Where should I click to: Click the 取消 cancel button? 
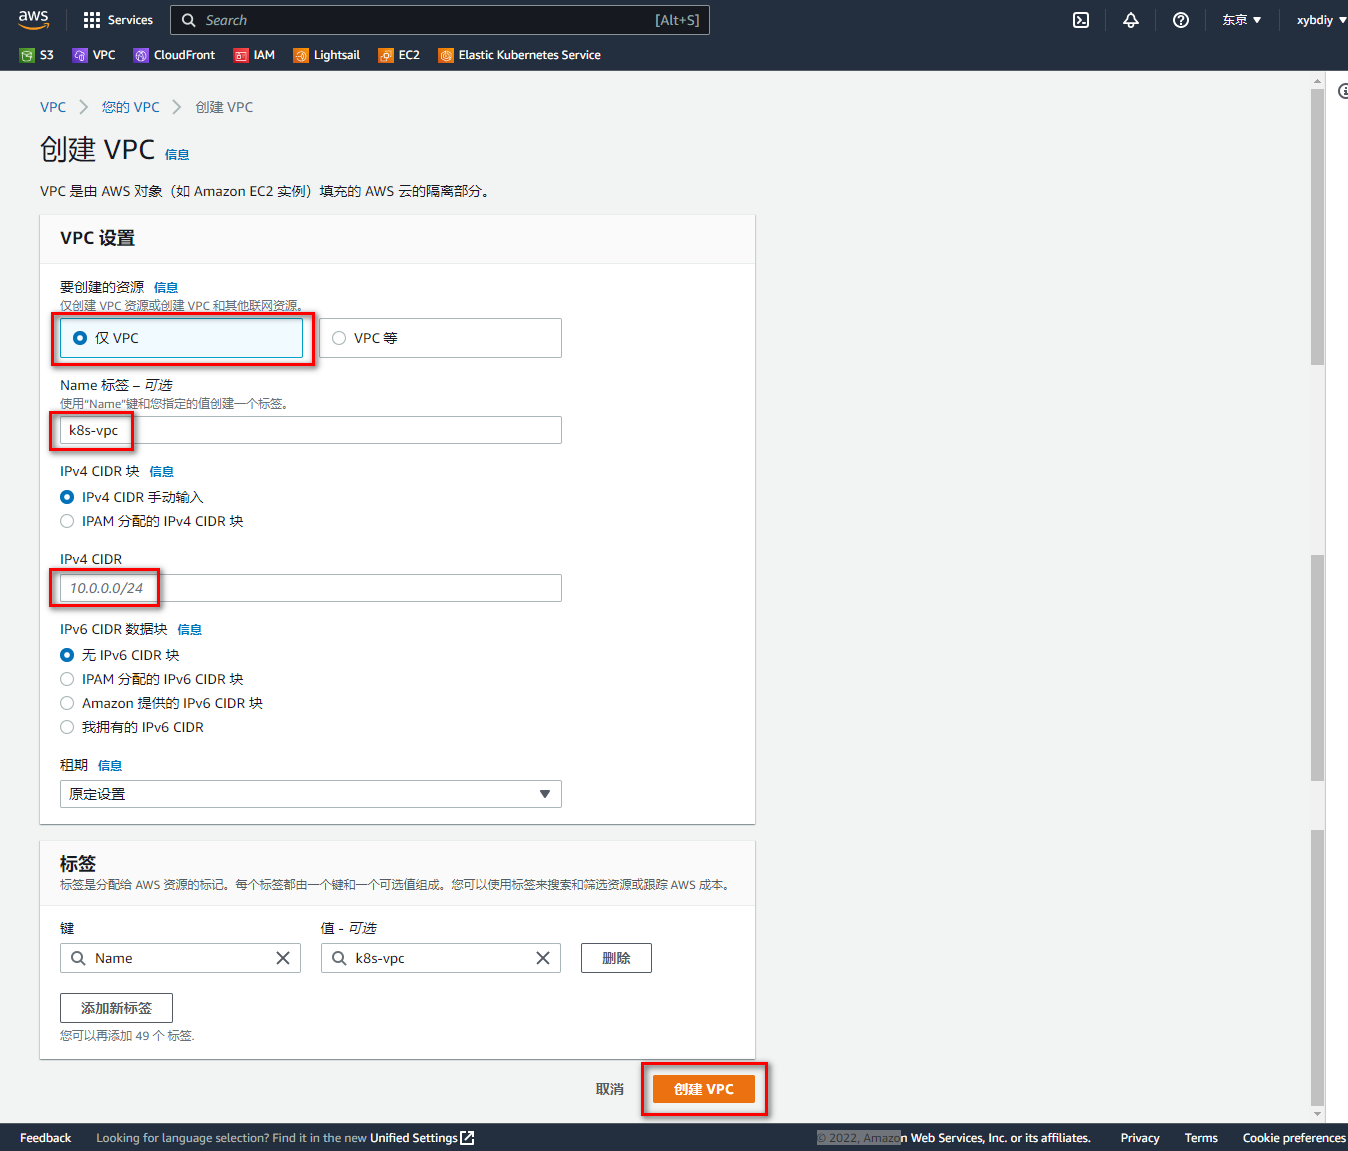pyautogui.click(x=610, y=1089)
